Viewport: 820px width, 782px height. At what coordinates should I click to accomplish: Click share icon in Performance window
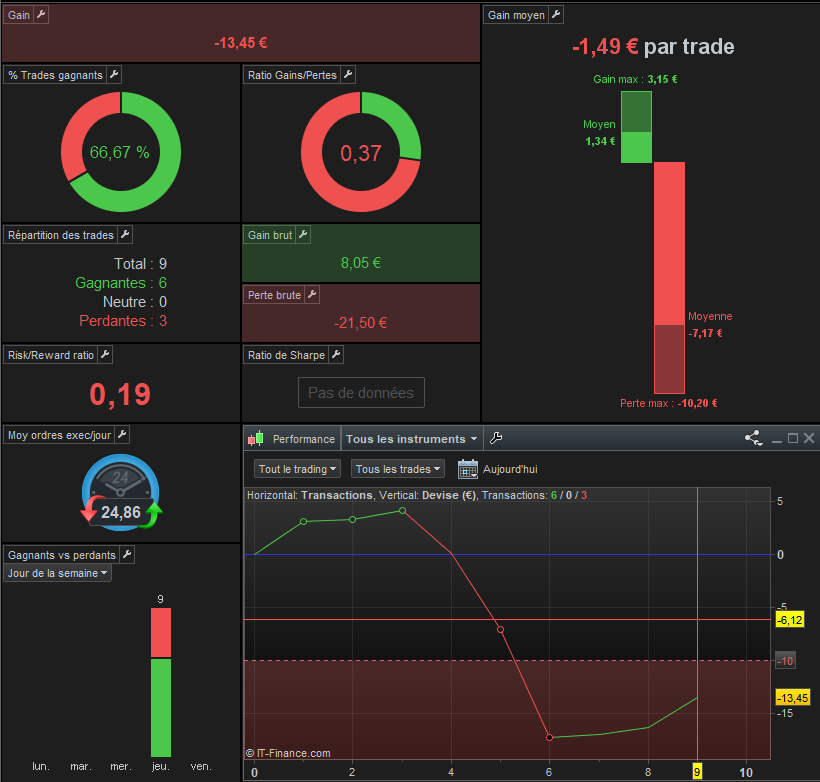click(754, 438)
